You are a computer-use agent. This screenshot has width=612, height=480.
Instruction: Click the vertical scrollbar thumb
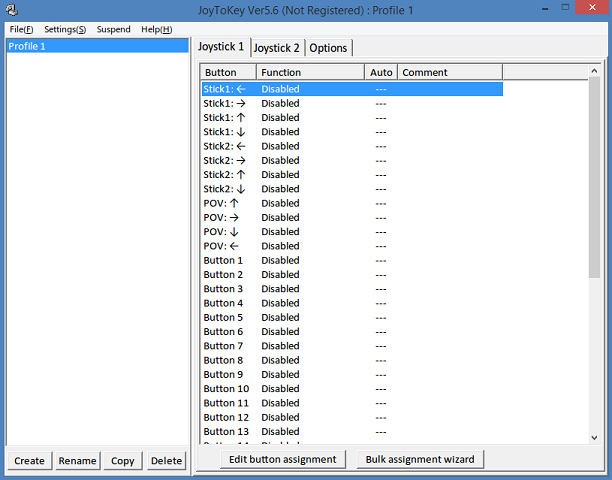click(x=594, y=178)
